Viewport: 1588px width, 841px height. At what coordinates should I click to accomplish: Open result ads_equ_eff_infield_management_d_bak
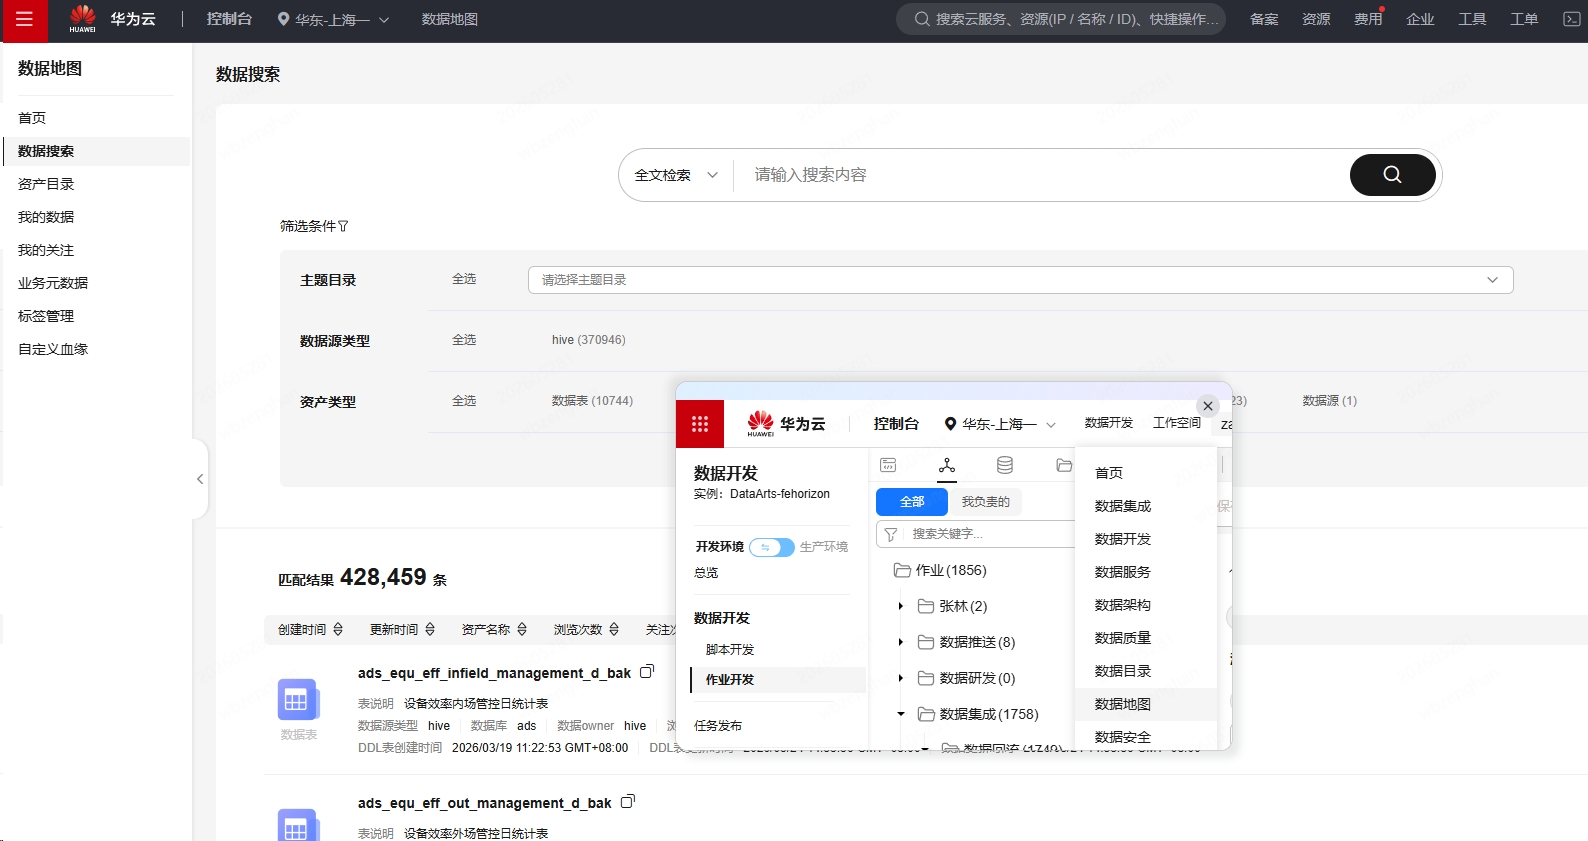pyautogui.click(x=494, y=673)
